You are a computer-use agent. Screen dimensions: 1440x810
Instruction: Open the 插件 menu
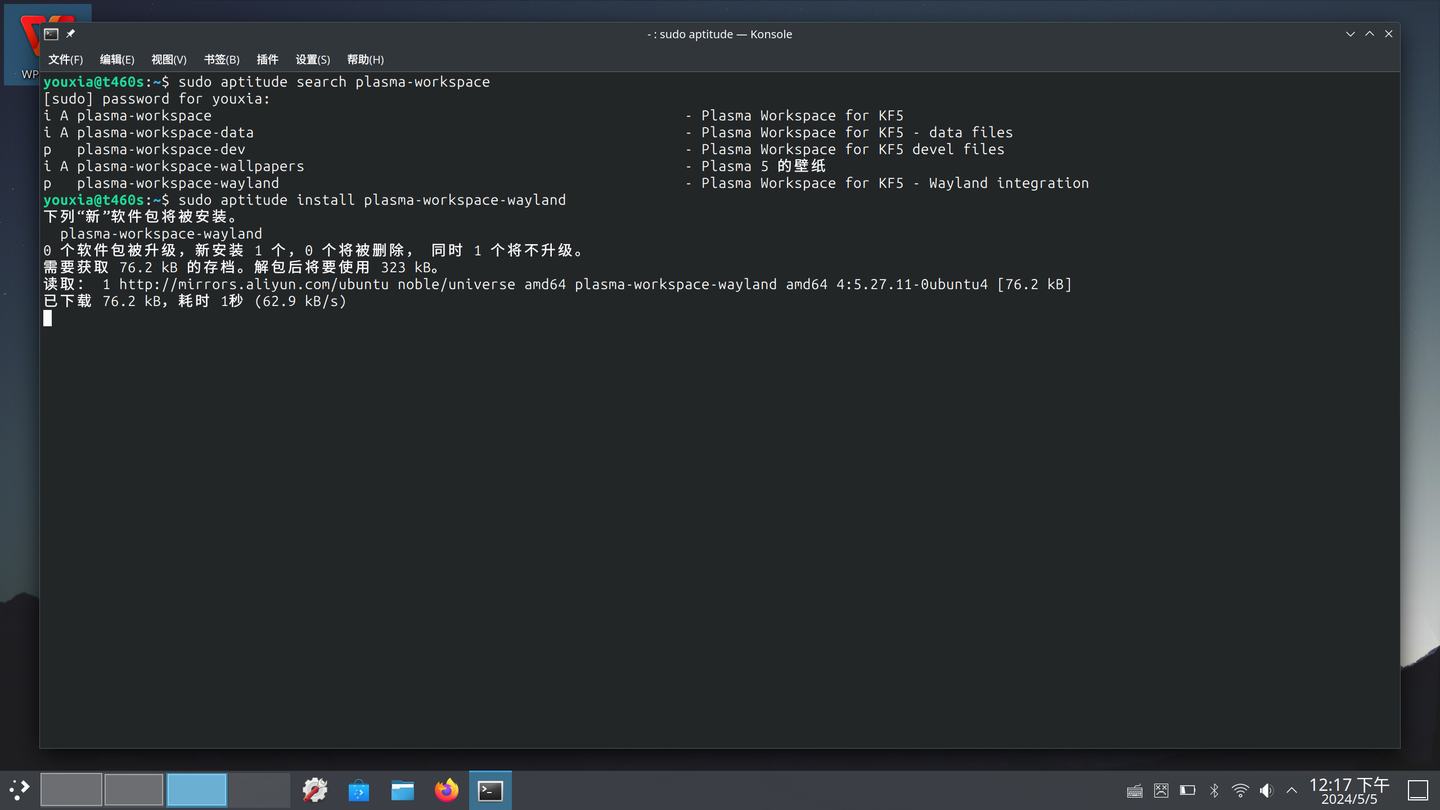click(267, 59)
